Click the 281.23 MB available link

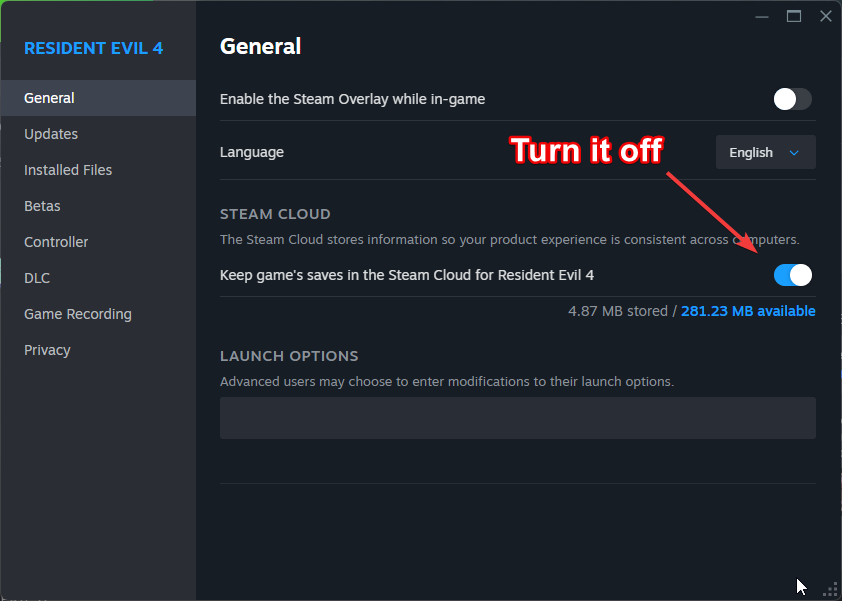click(748, 311)
